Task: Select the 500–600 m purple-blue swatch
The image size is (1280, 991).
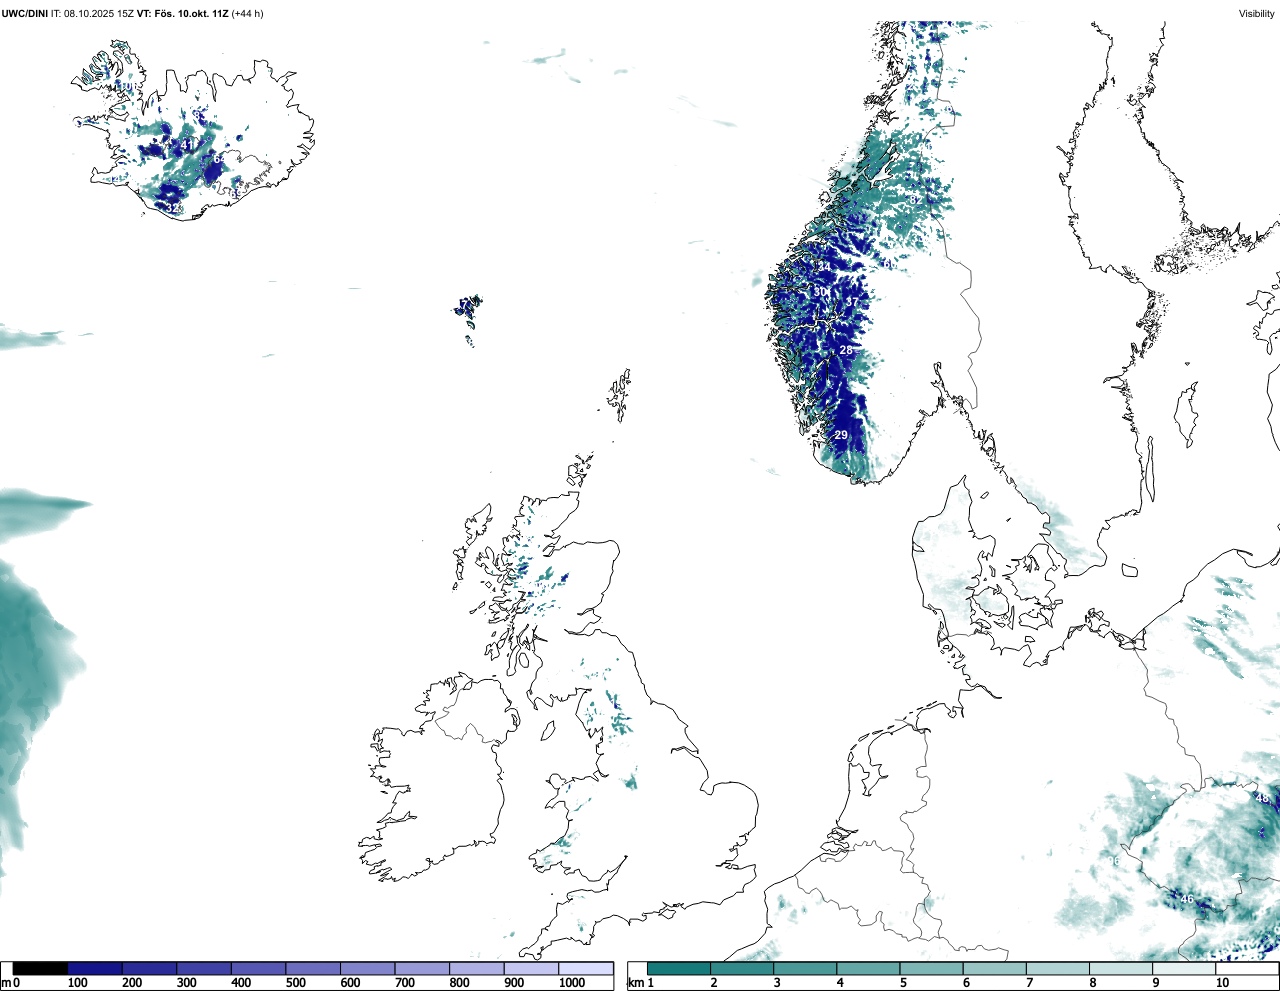Action: tap(313, 969)
